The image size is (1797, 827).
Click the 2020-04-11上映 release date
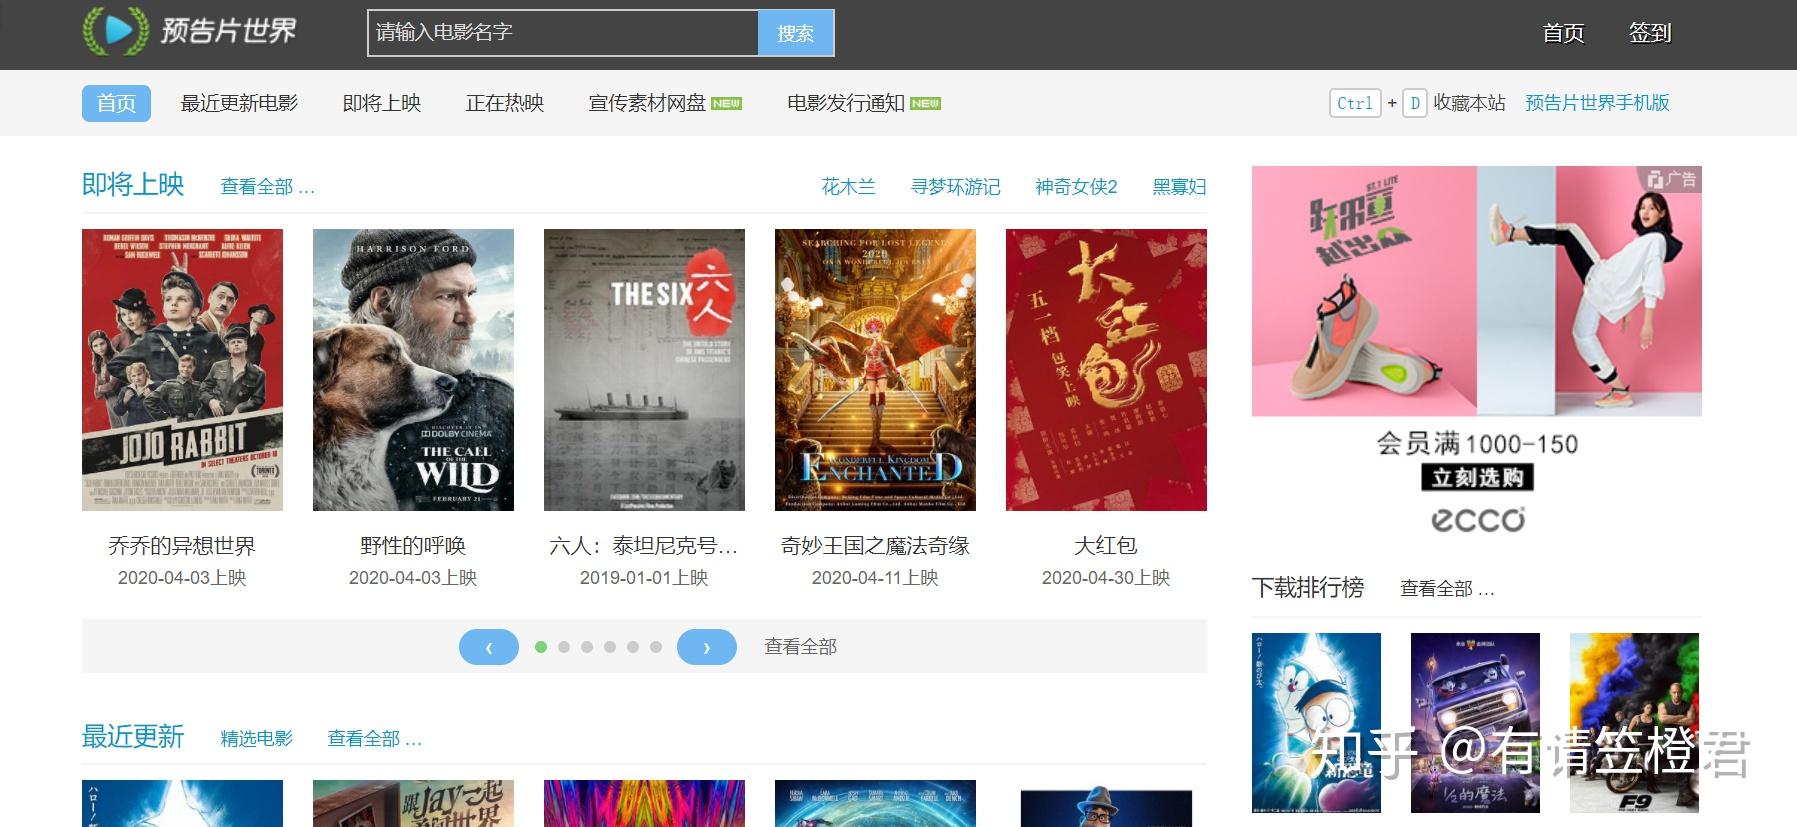pyautogui.click(x=875, y=578)
